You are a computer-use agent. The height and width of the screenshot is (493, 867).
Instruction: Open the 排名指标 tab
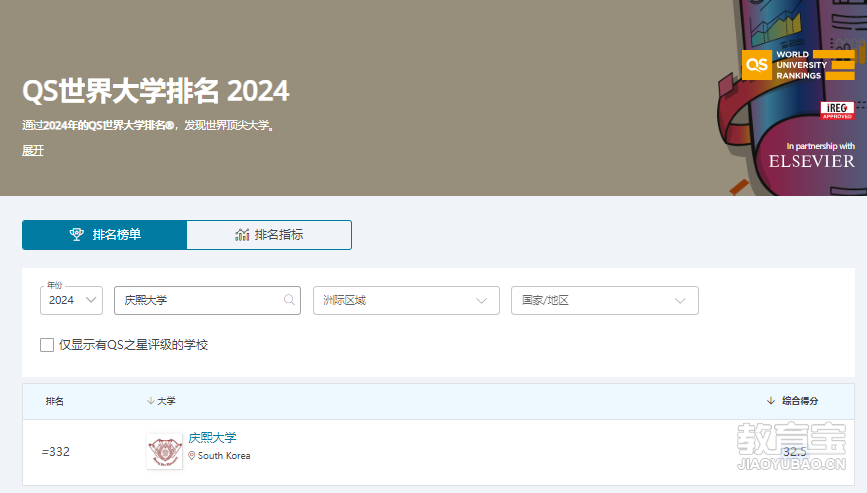269,235
